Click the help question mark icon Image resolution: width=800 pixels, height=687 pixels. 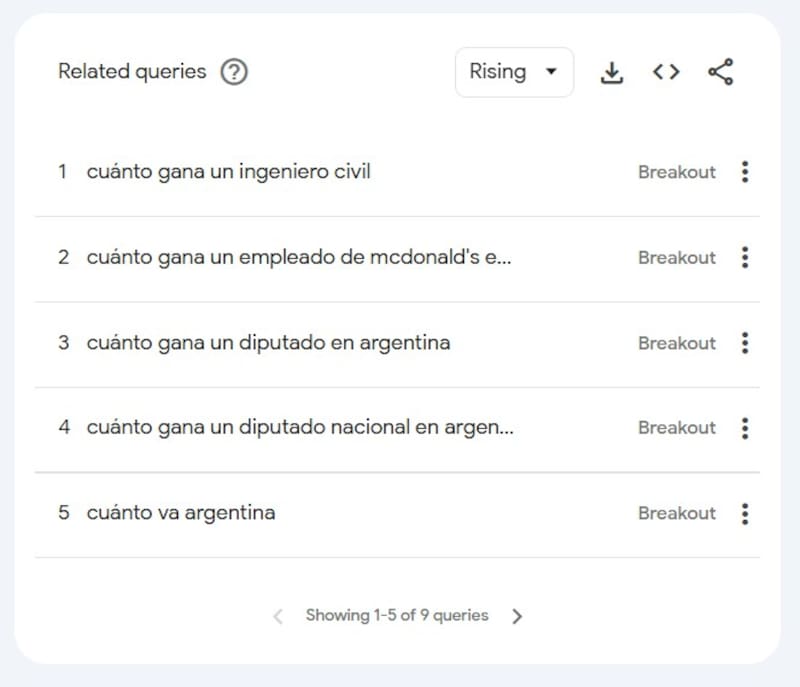pos(234,72)
